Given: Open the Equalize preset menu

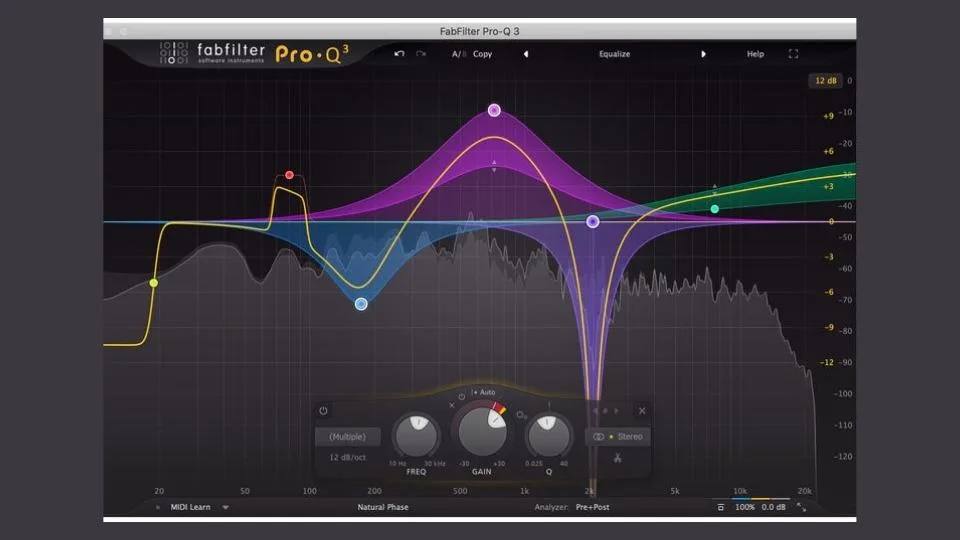Looking at the screenshot, I should [614, 54].
